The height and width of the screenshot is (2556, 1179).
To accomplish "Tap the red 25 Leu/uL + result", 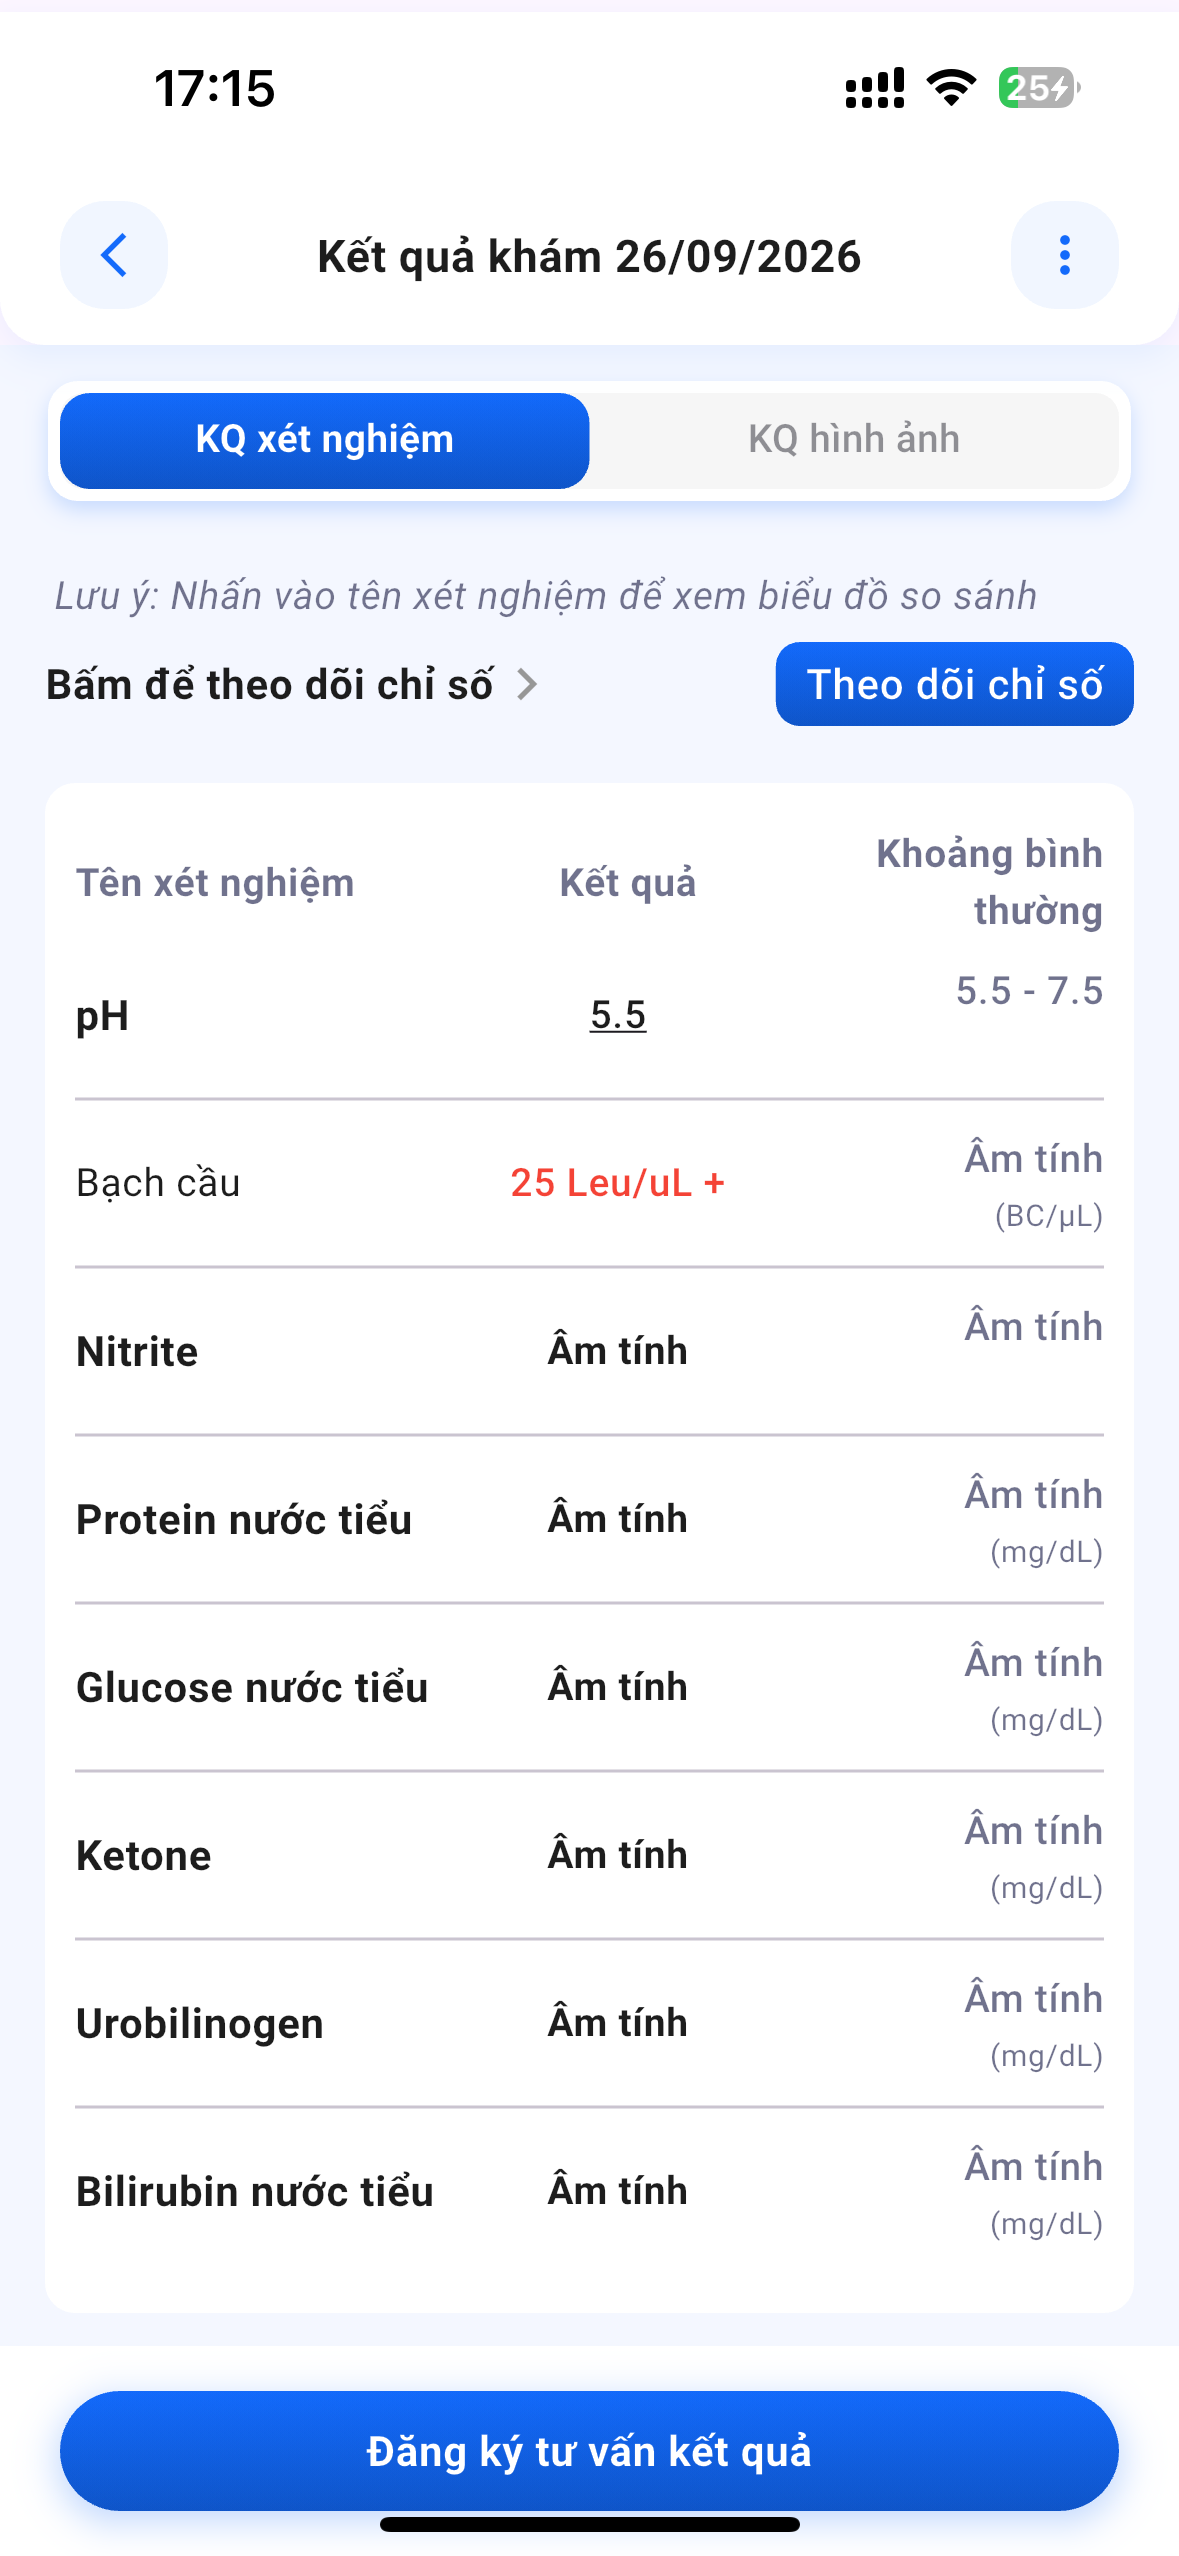I will tap(617, 1183).
